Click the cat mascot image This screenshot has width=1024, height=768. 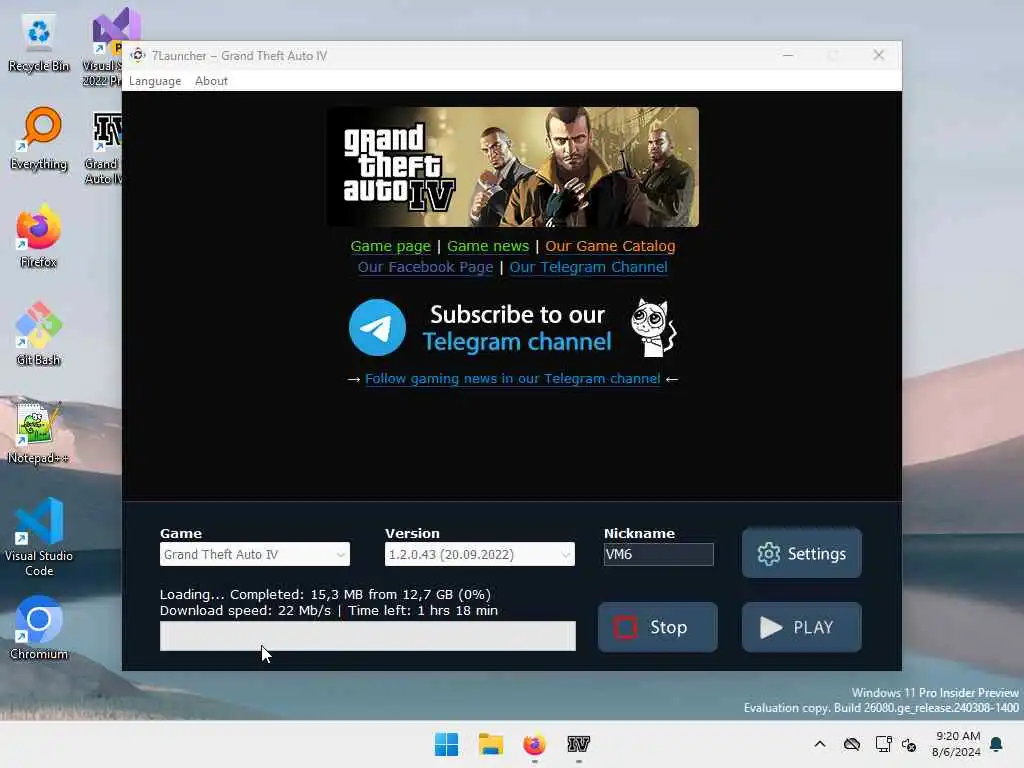pyautogui.click(x=653, y=327)
